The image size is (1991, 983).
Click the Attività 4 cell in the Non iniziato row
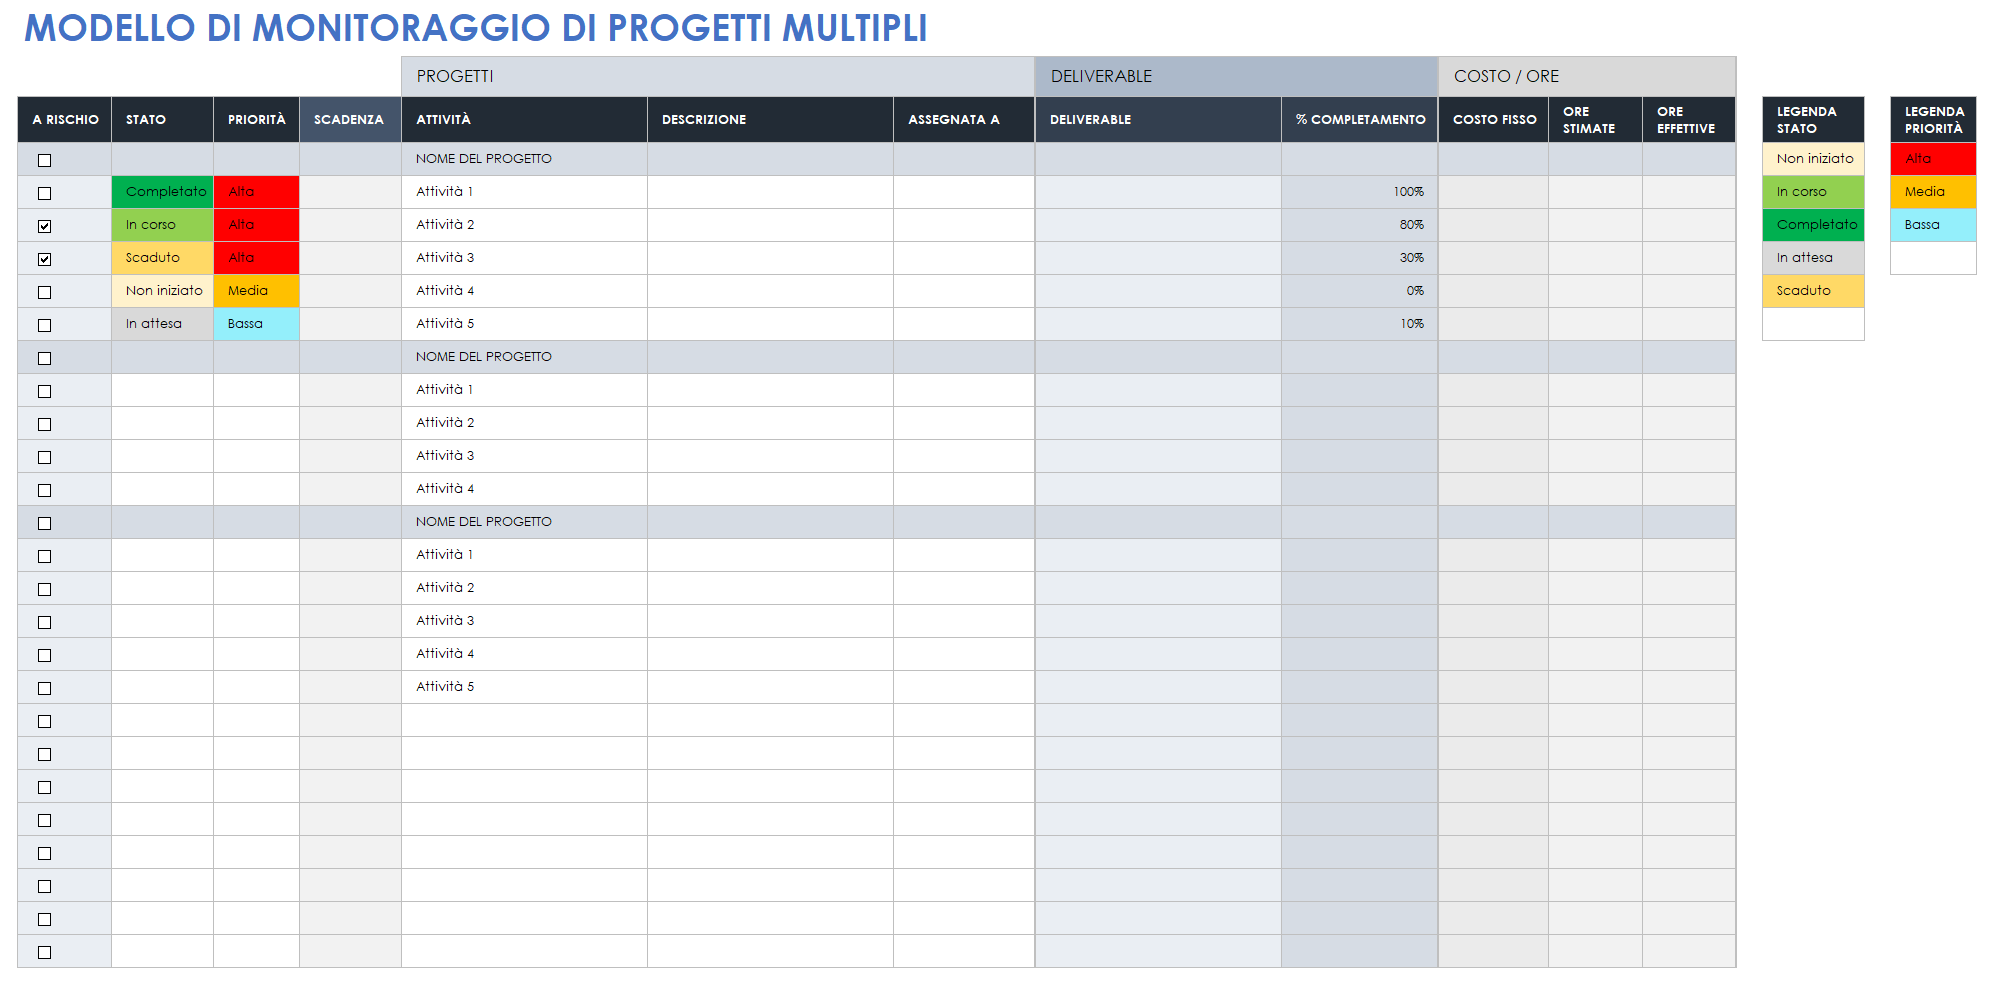point(524,291)
